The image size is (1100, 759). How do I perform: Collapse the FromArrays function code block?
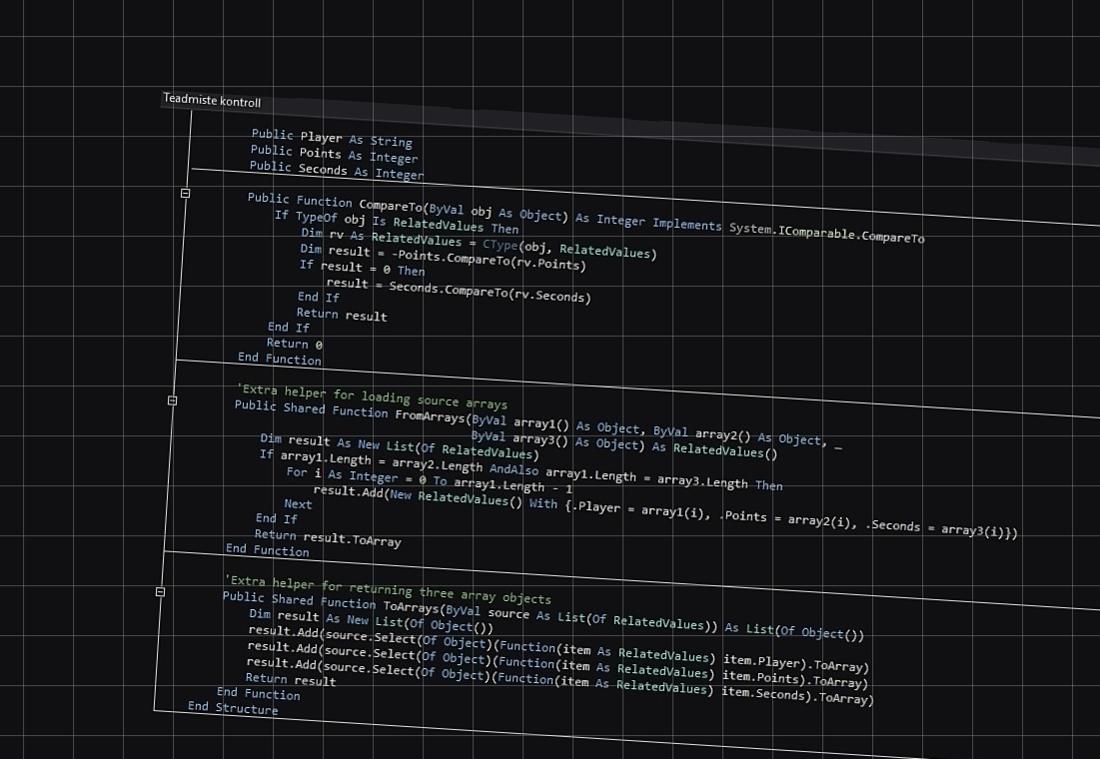(x=172, y=400)
